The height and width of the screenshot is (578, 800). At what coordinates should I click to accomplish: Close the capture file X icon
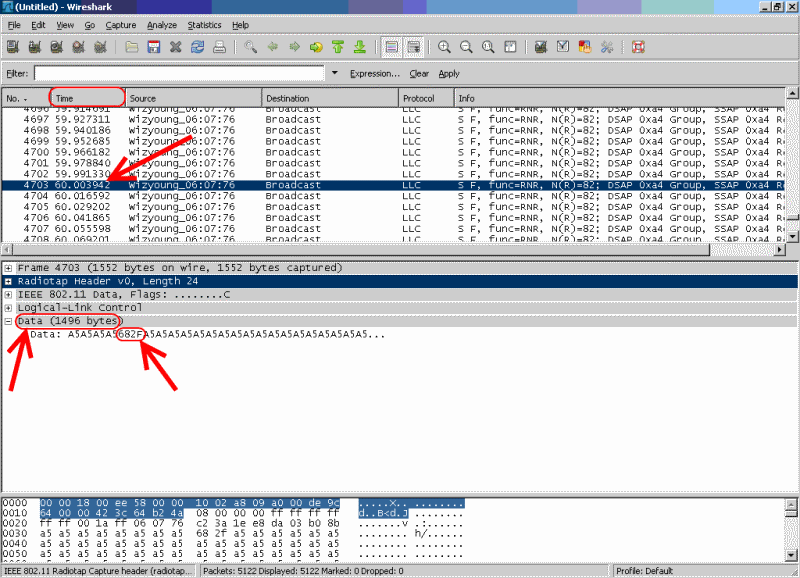[176, 47]
